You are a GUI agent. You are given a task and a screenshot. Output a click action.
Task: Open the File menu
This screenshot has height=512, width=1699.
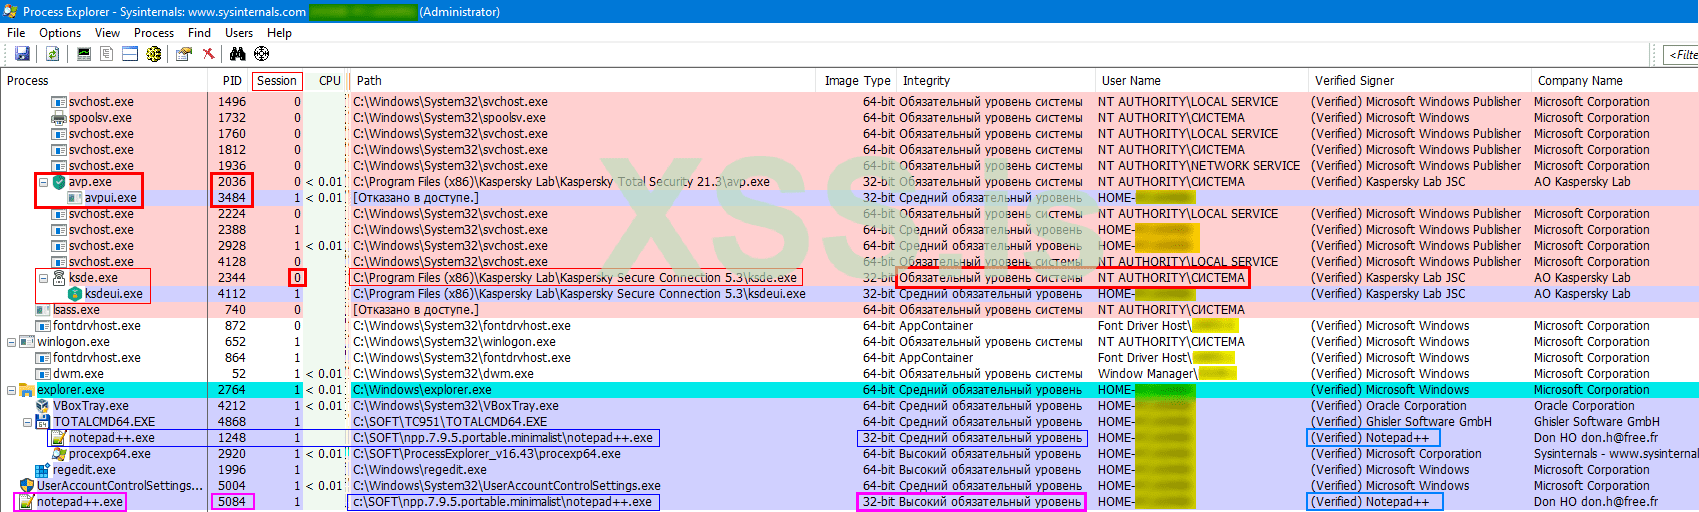pos(16,33)
